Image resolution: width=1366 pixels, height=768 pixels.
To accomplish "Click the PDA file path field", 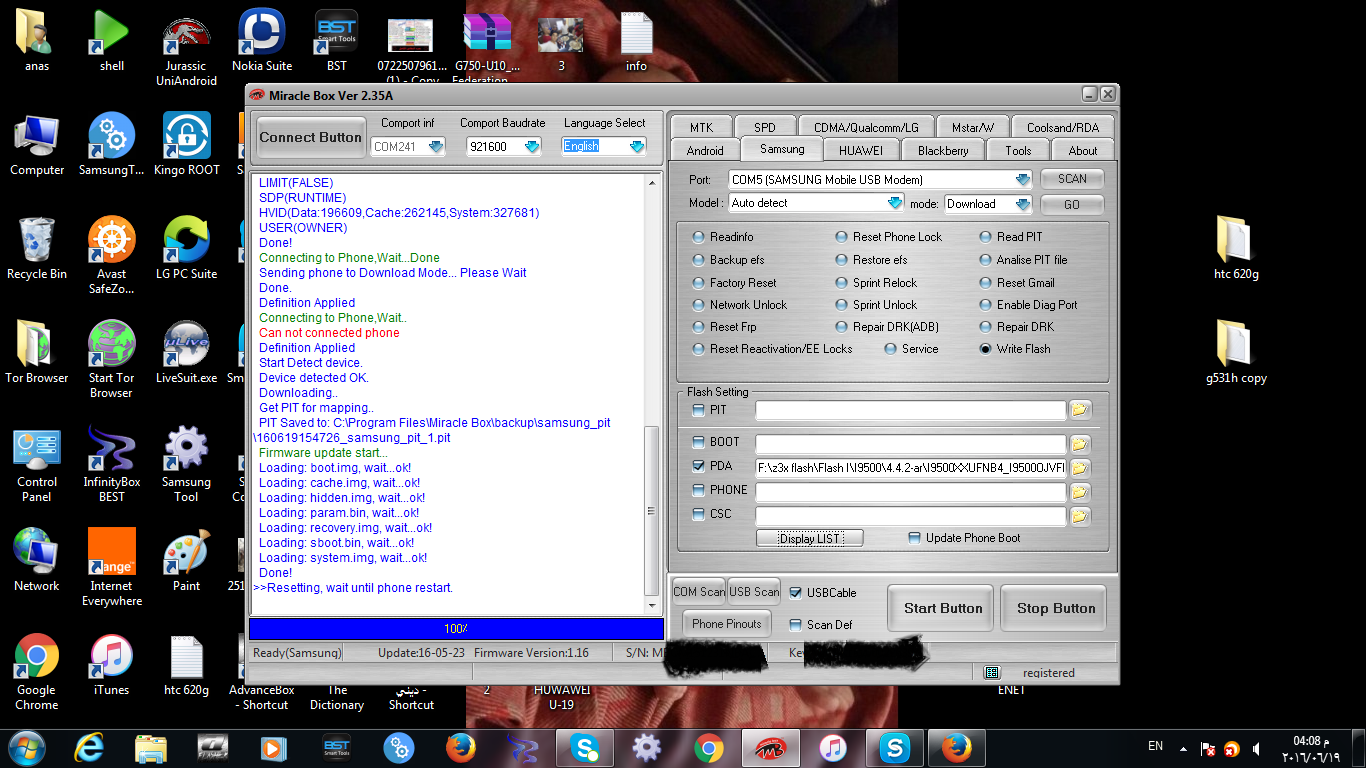I will point(911,467).
